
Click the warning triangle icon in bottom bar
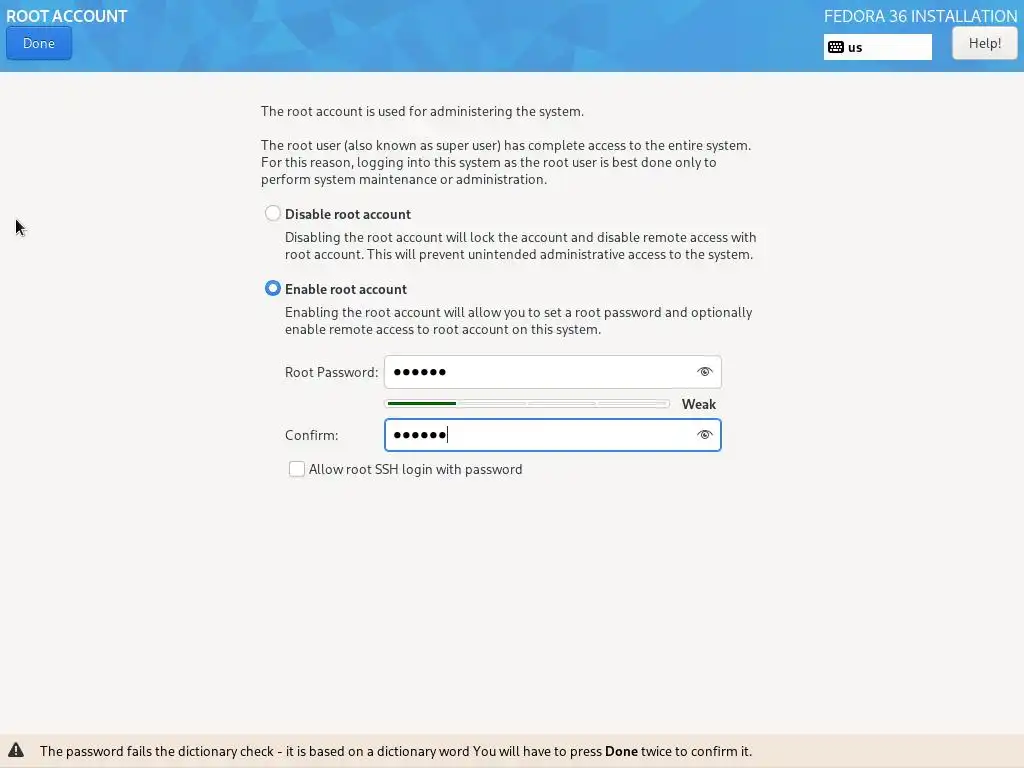coord(16,750)
